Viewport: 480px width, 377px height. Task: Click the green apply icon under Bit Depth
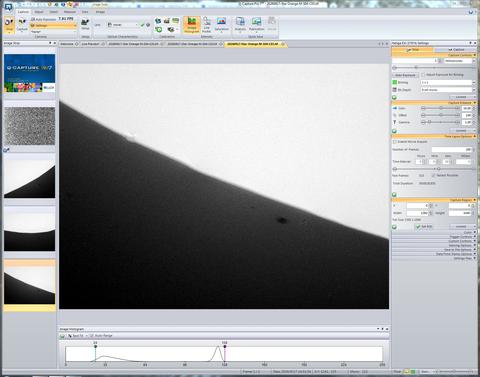[x=394, y=97]
